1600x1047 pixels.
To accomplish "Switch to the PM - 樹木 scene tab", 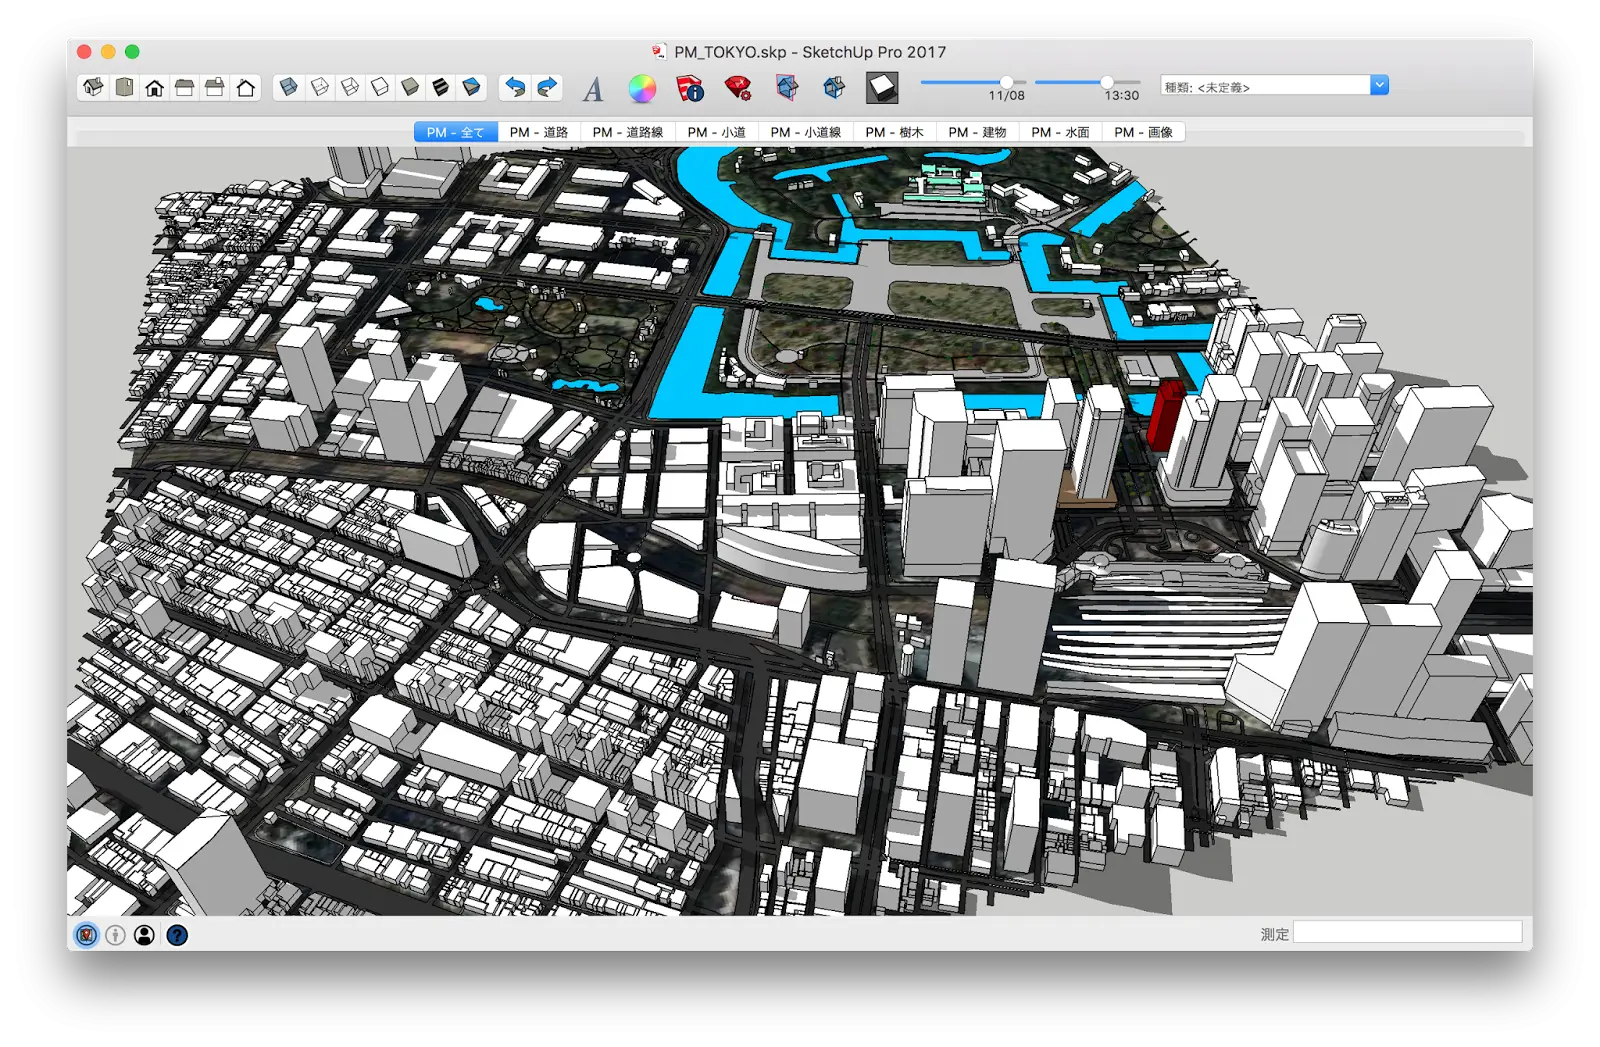I will coord(895,132).
